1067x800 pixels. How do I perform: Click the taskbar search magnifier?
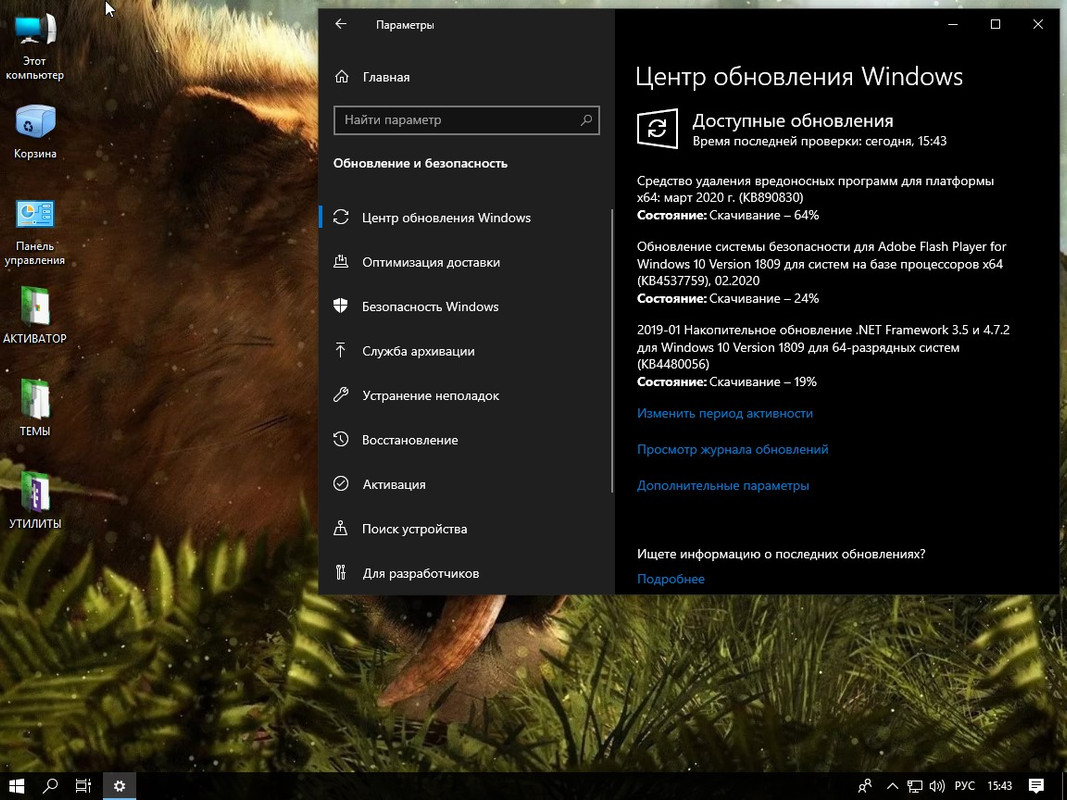coord(50,786)
